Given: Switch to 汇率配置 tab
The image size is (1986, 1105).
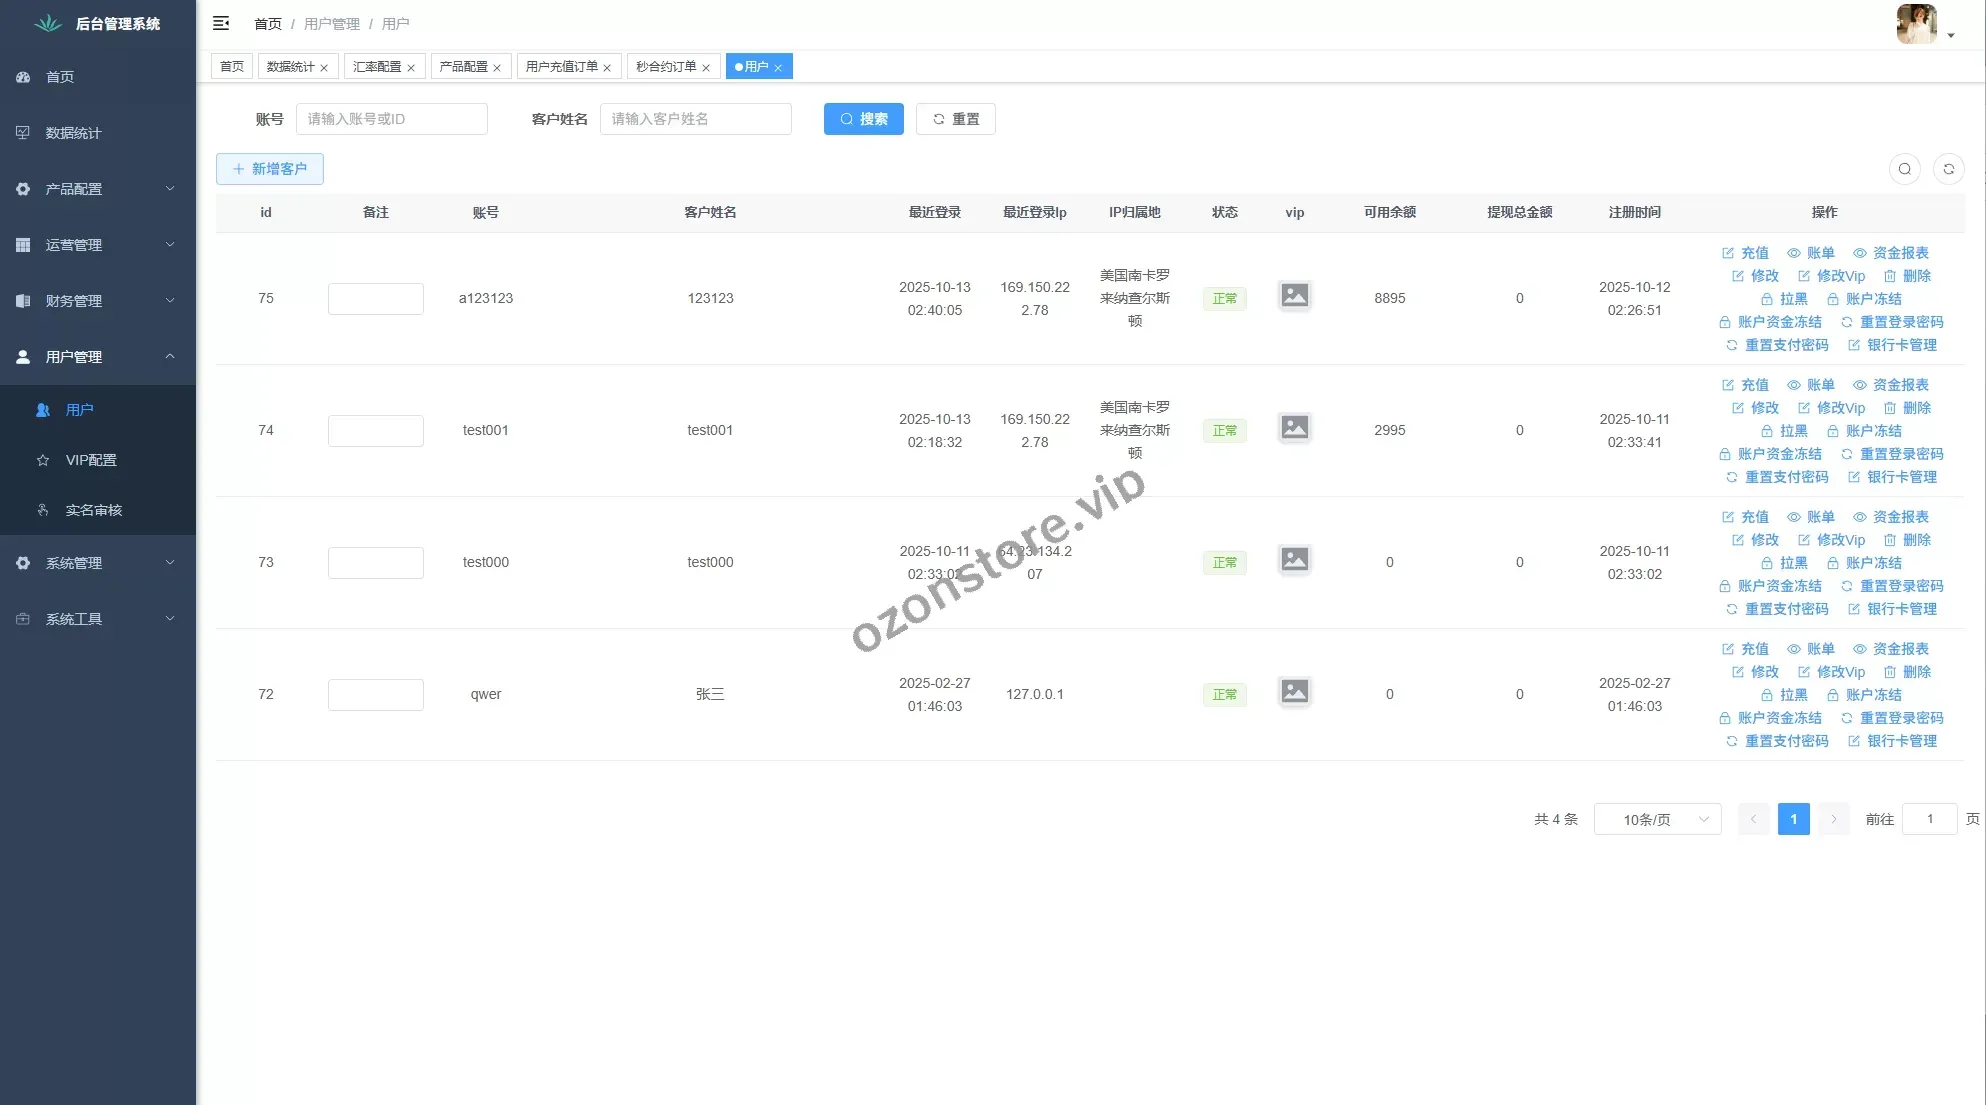Looking at the screenshot, I should tap(377, 67).
